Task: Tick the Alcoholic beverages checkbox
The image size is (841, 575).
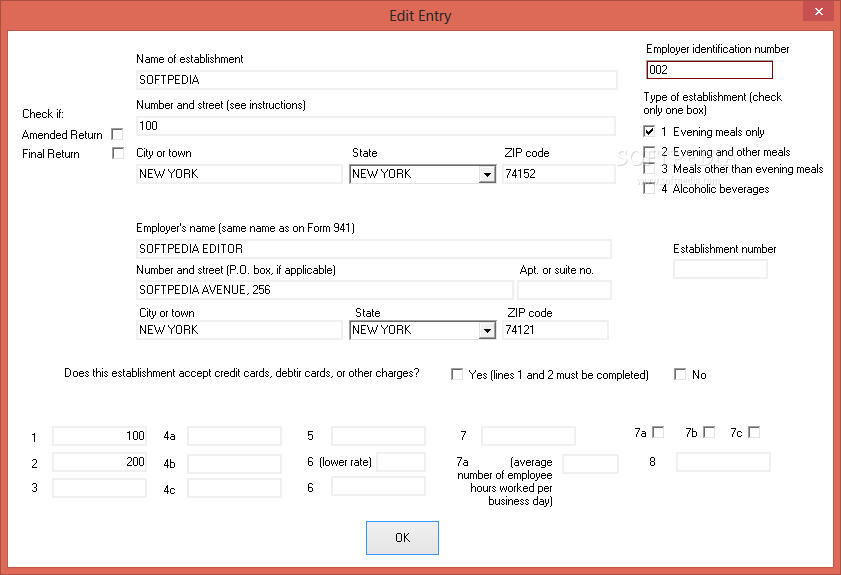Action: click(x=649, y=189)
